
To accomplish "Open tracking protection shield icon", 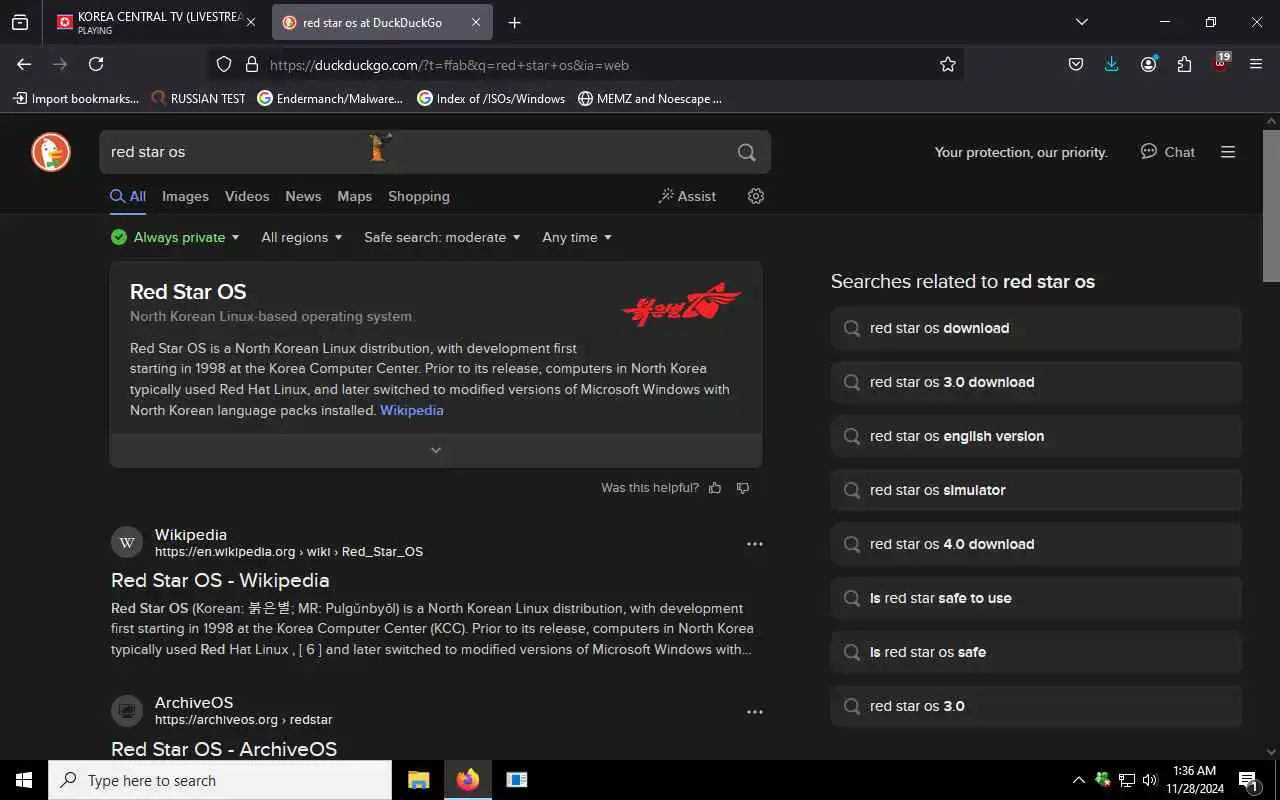I will pos(224,65).
